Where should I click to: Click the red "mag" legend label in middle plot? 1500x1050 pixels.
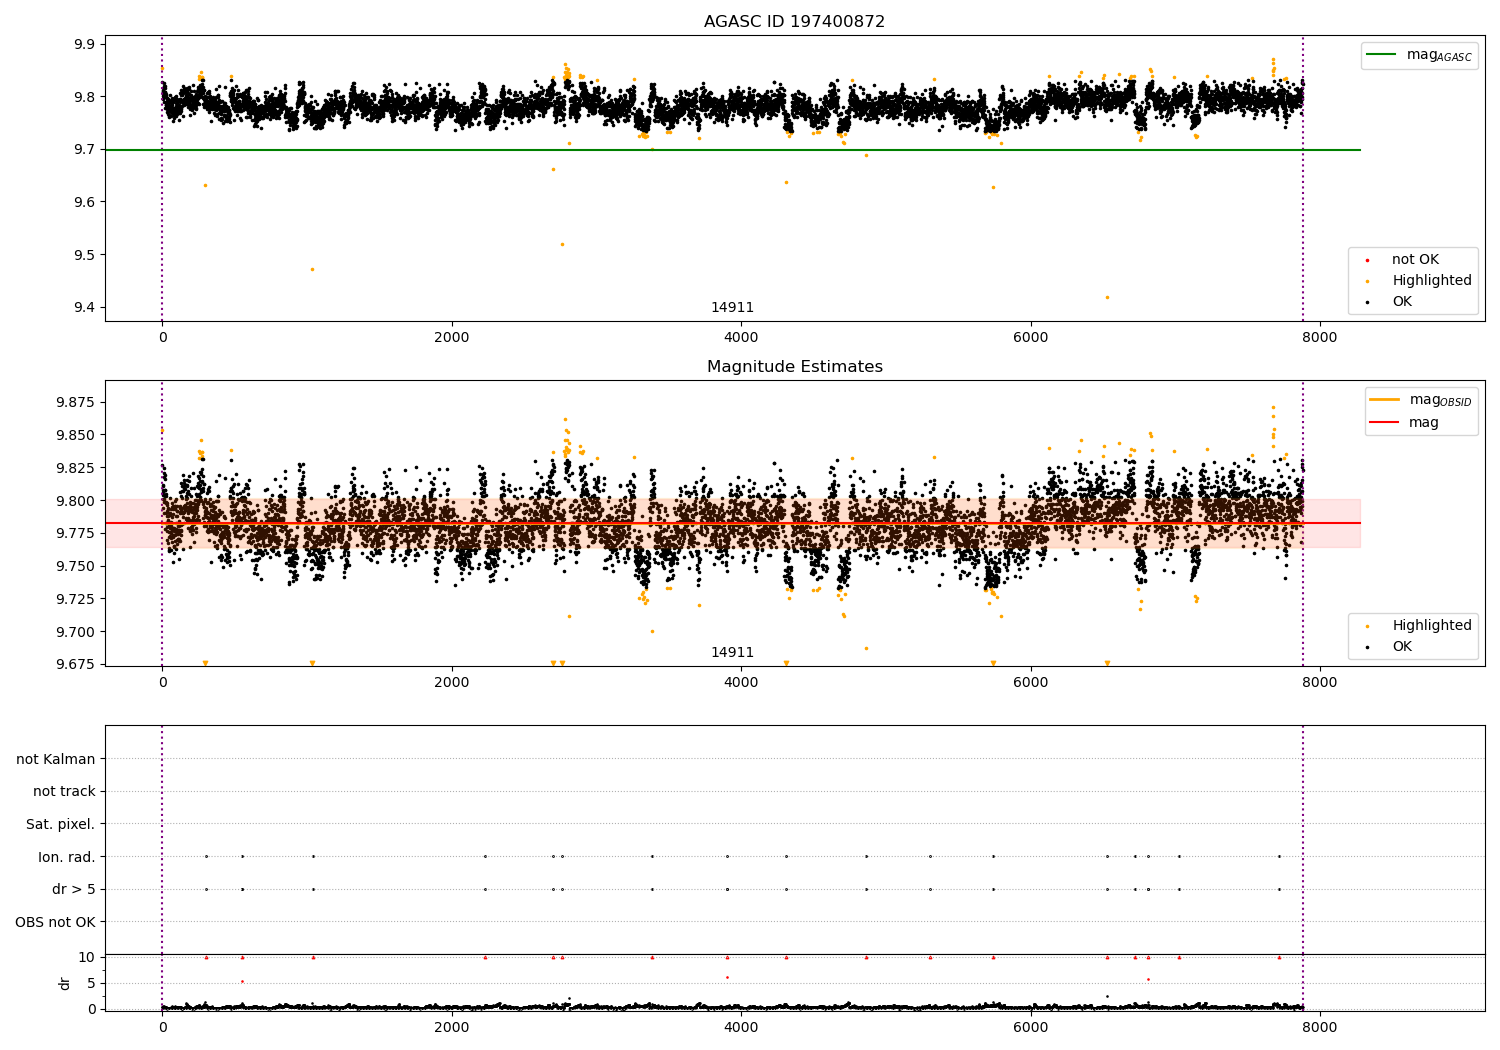(1424, 422)
